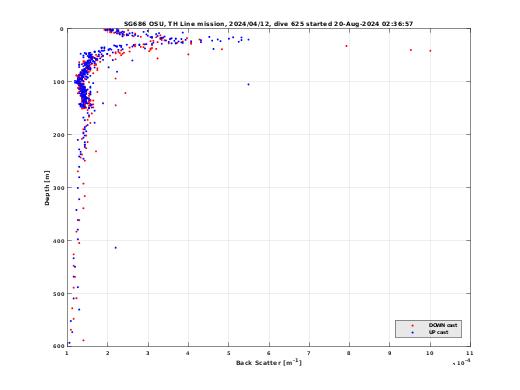The height and width of the screenshot is (390, 520).
Task: Click the 11 tick label on x-axis
Action: [x=470, y=353]
